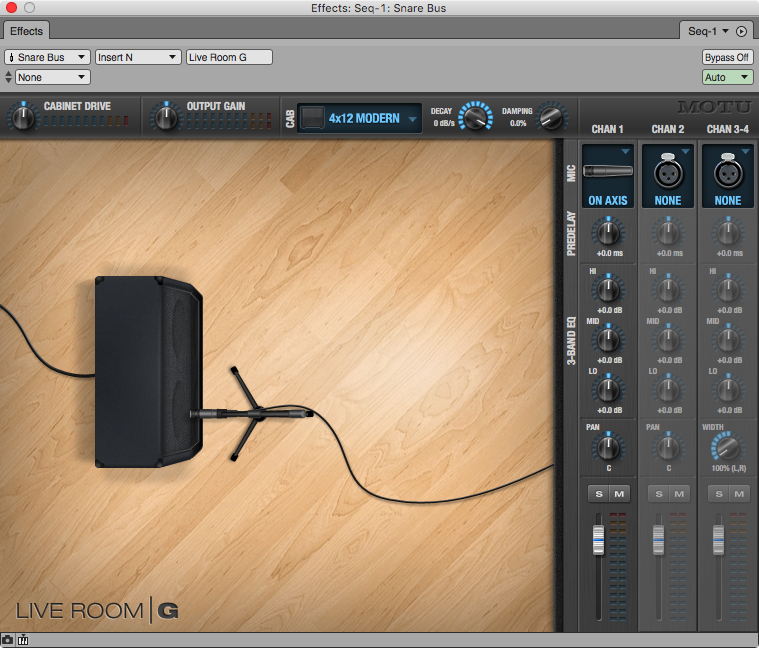Toggle the Bypass Off button
Viewport: 759px width, 648px height.
click(727, 58)
